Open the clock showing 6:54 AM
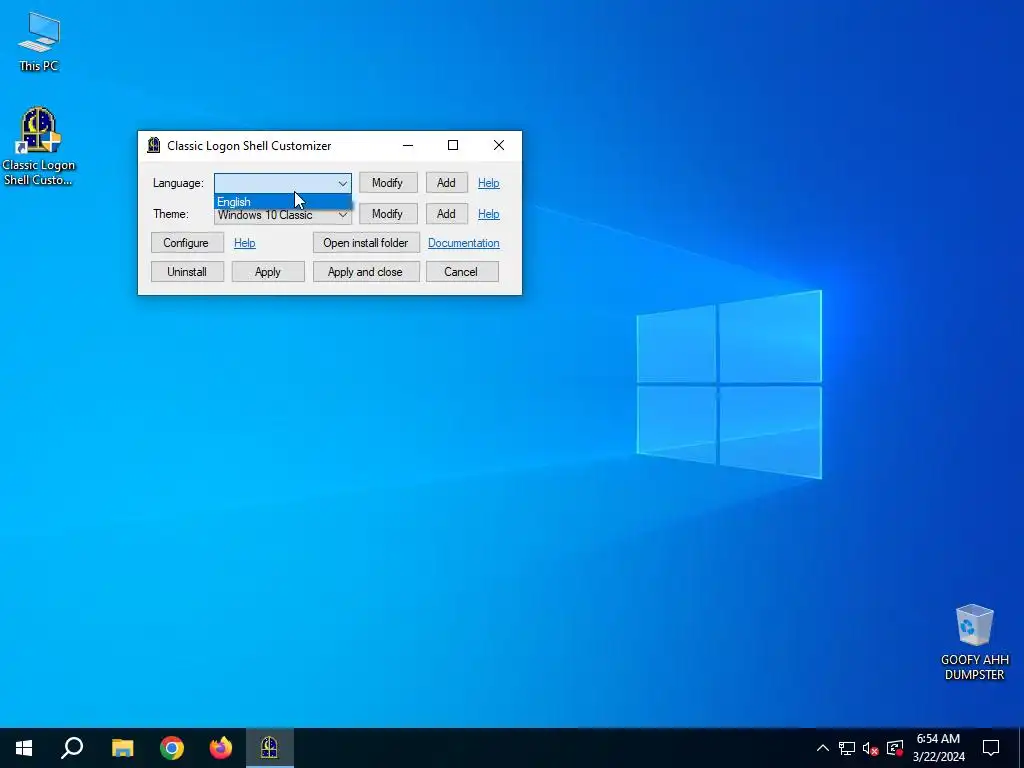Screen dimensions: 1024x768 point(938,748)
